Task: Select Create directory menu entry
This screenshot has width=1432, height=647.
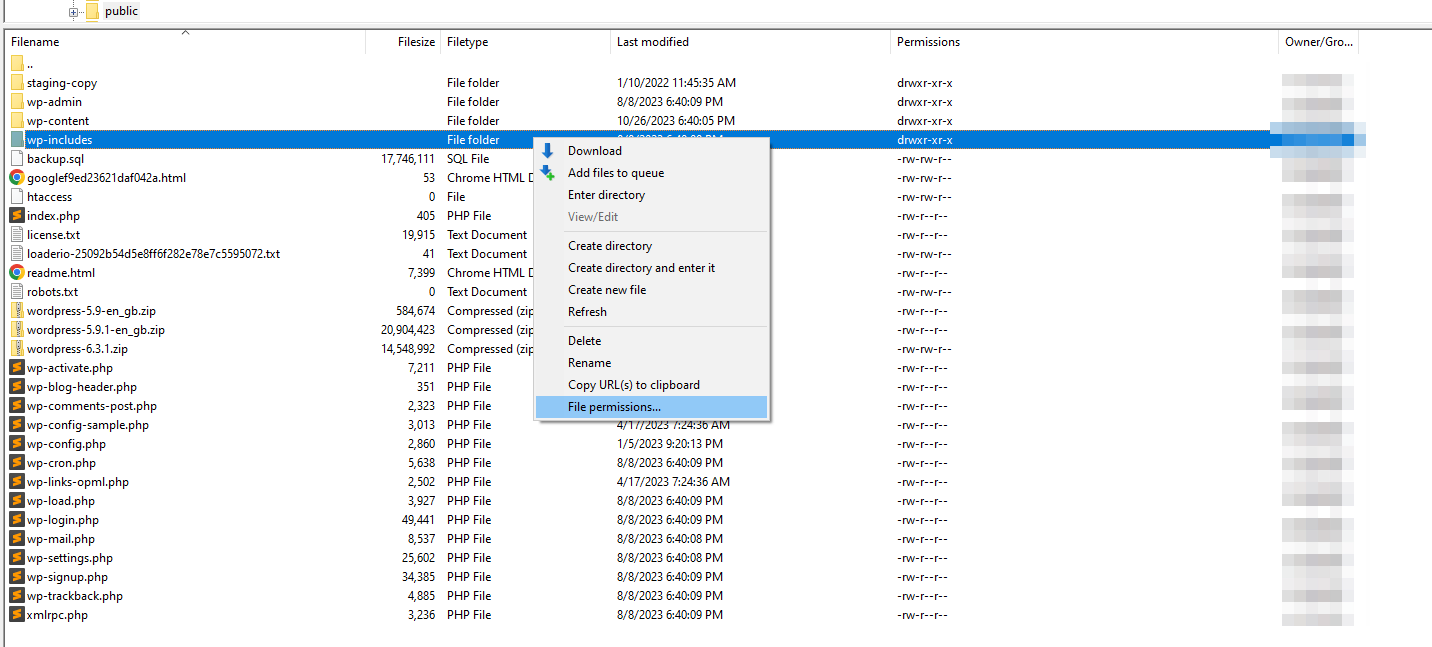Action: 652,246
